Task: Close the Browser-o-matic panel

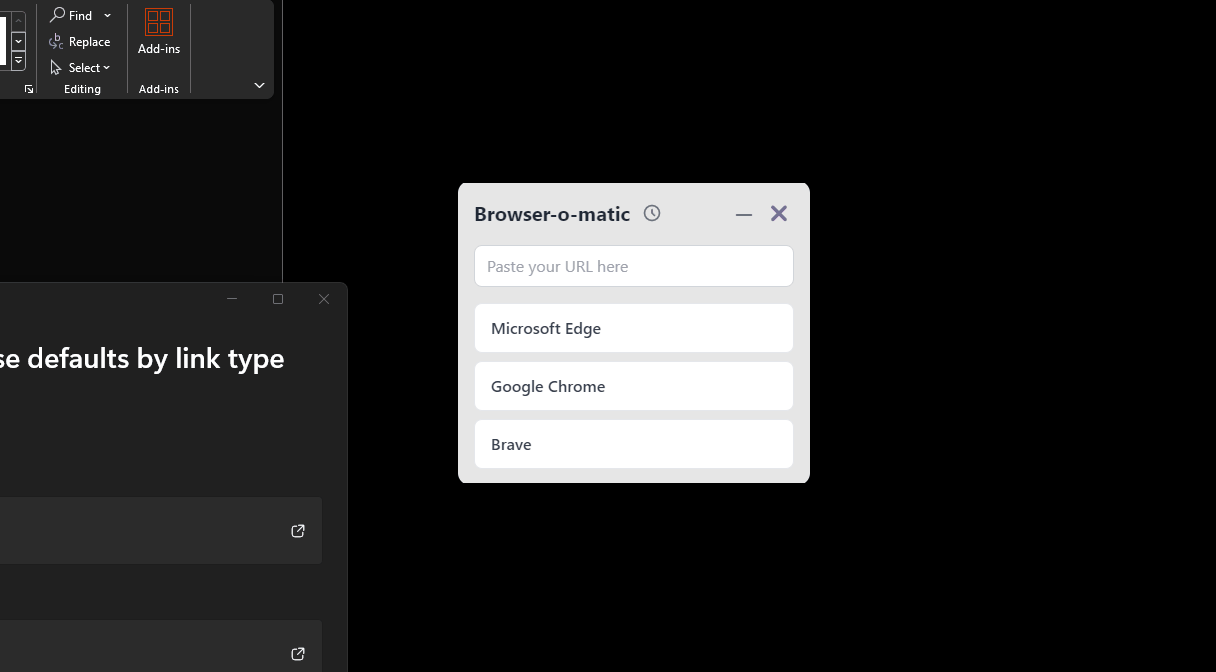Action: [x=779, y=213]
